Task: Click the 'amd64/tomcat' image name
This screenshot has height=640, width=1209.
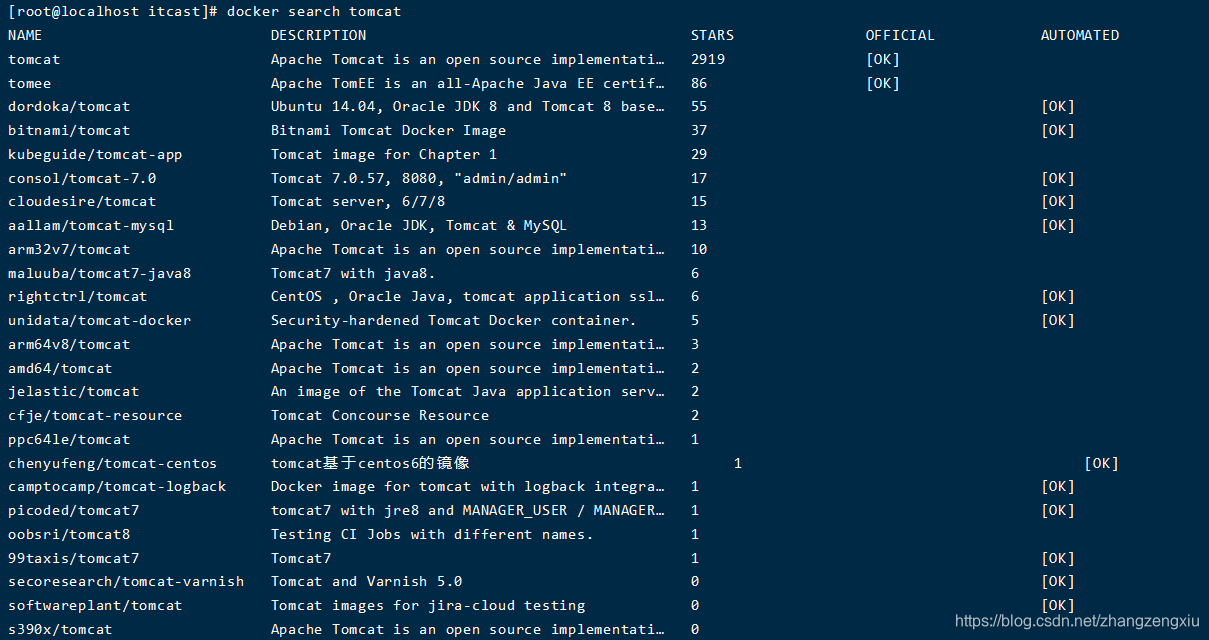Action: click(60, 368)
